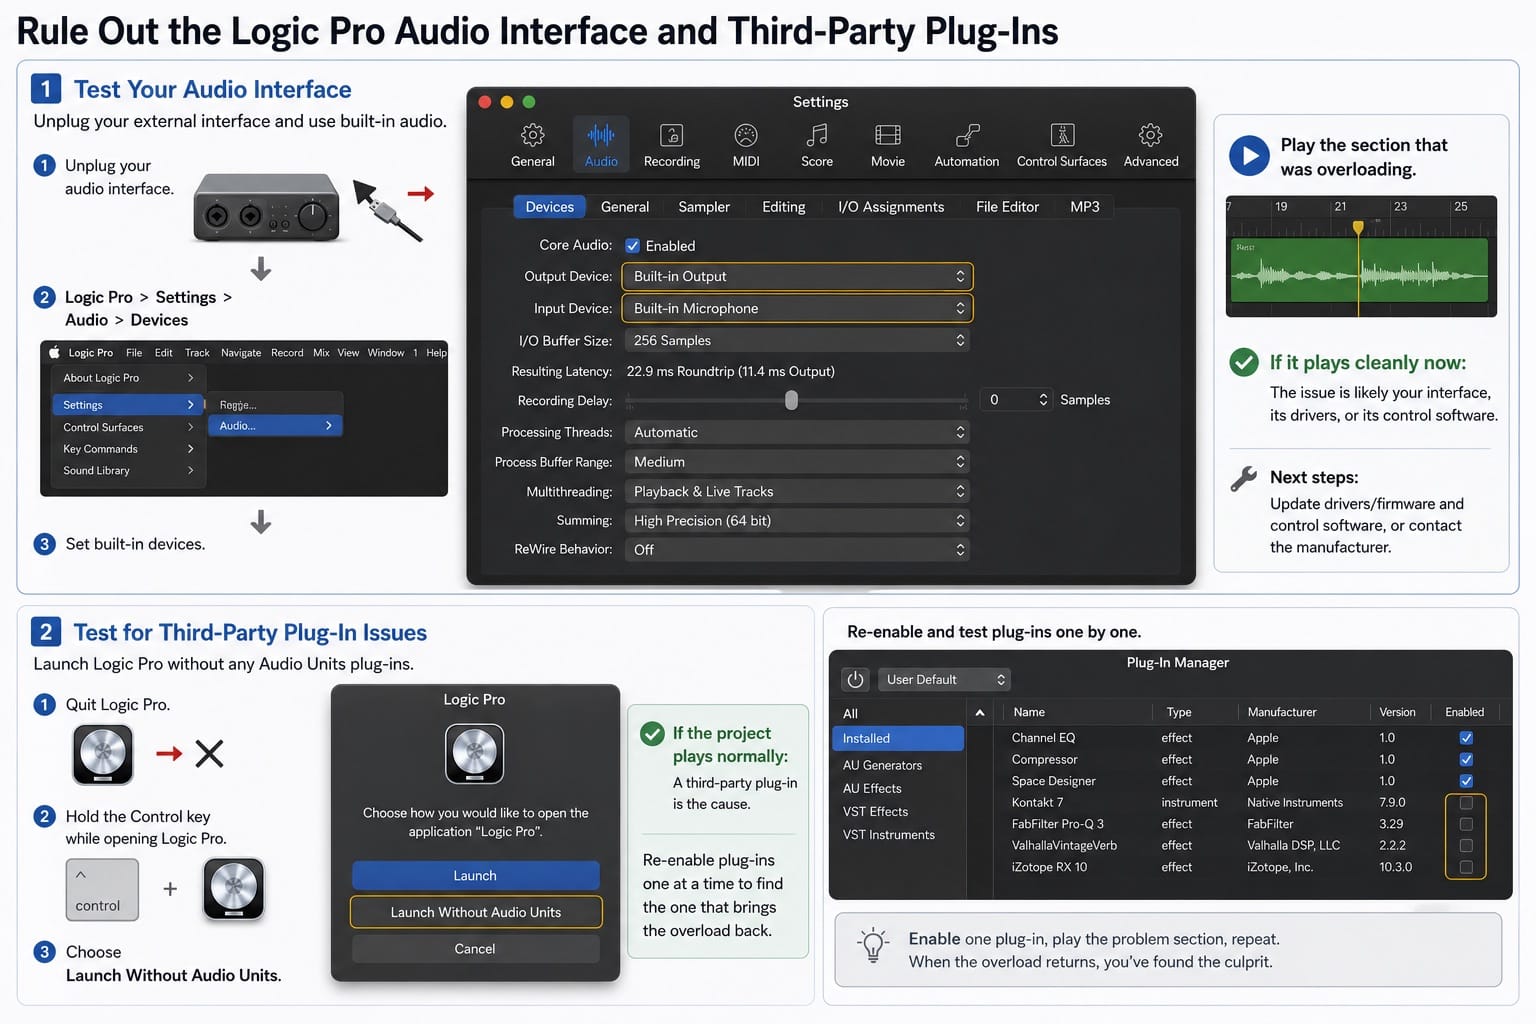The height and width of the screenshot is (1024, 1536).
Task: Open the Input Device dropdown
Action: (x=797, y=309)
